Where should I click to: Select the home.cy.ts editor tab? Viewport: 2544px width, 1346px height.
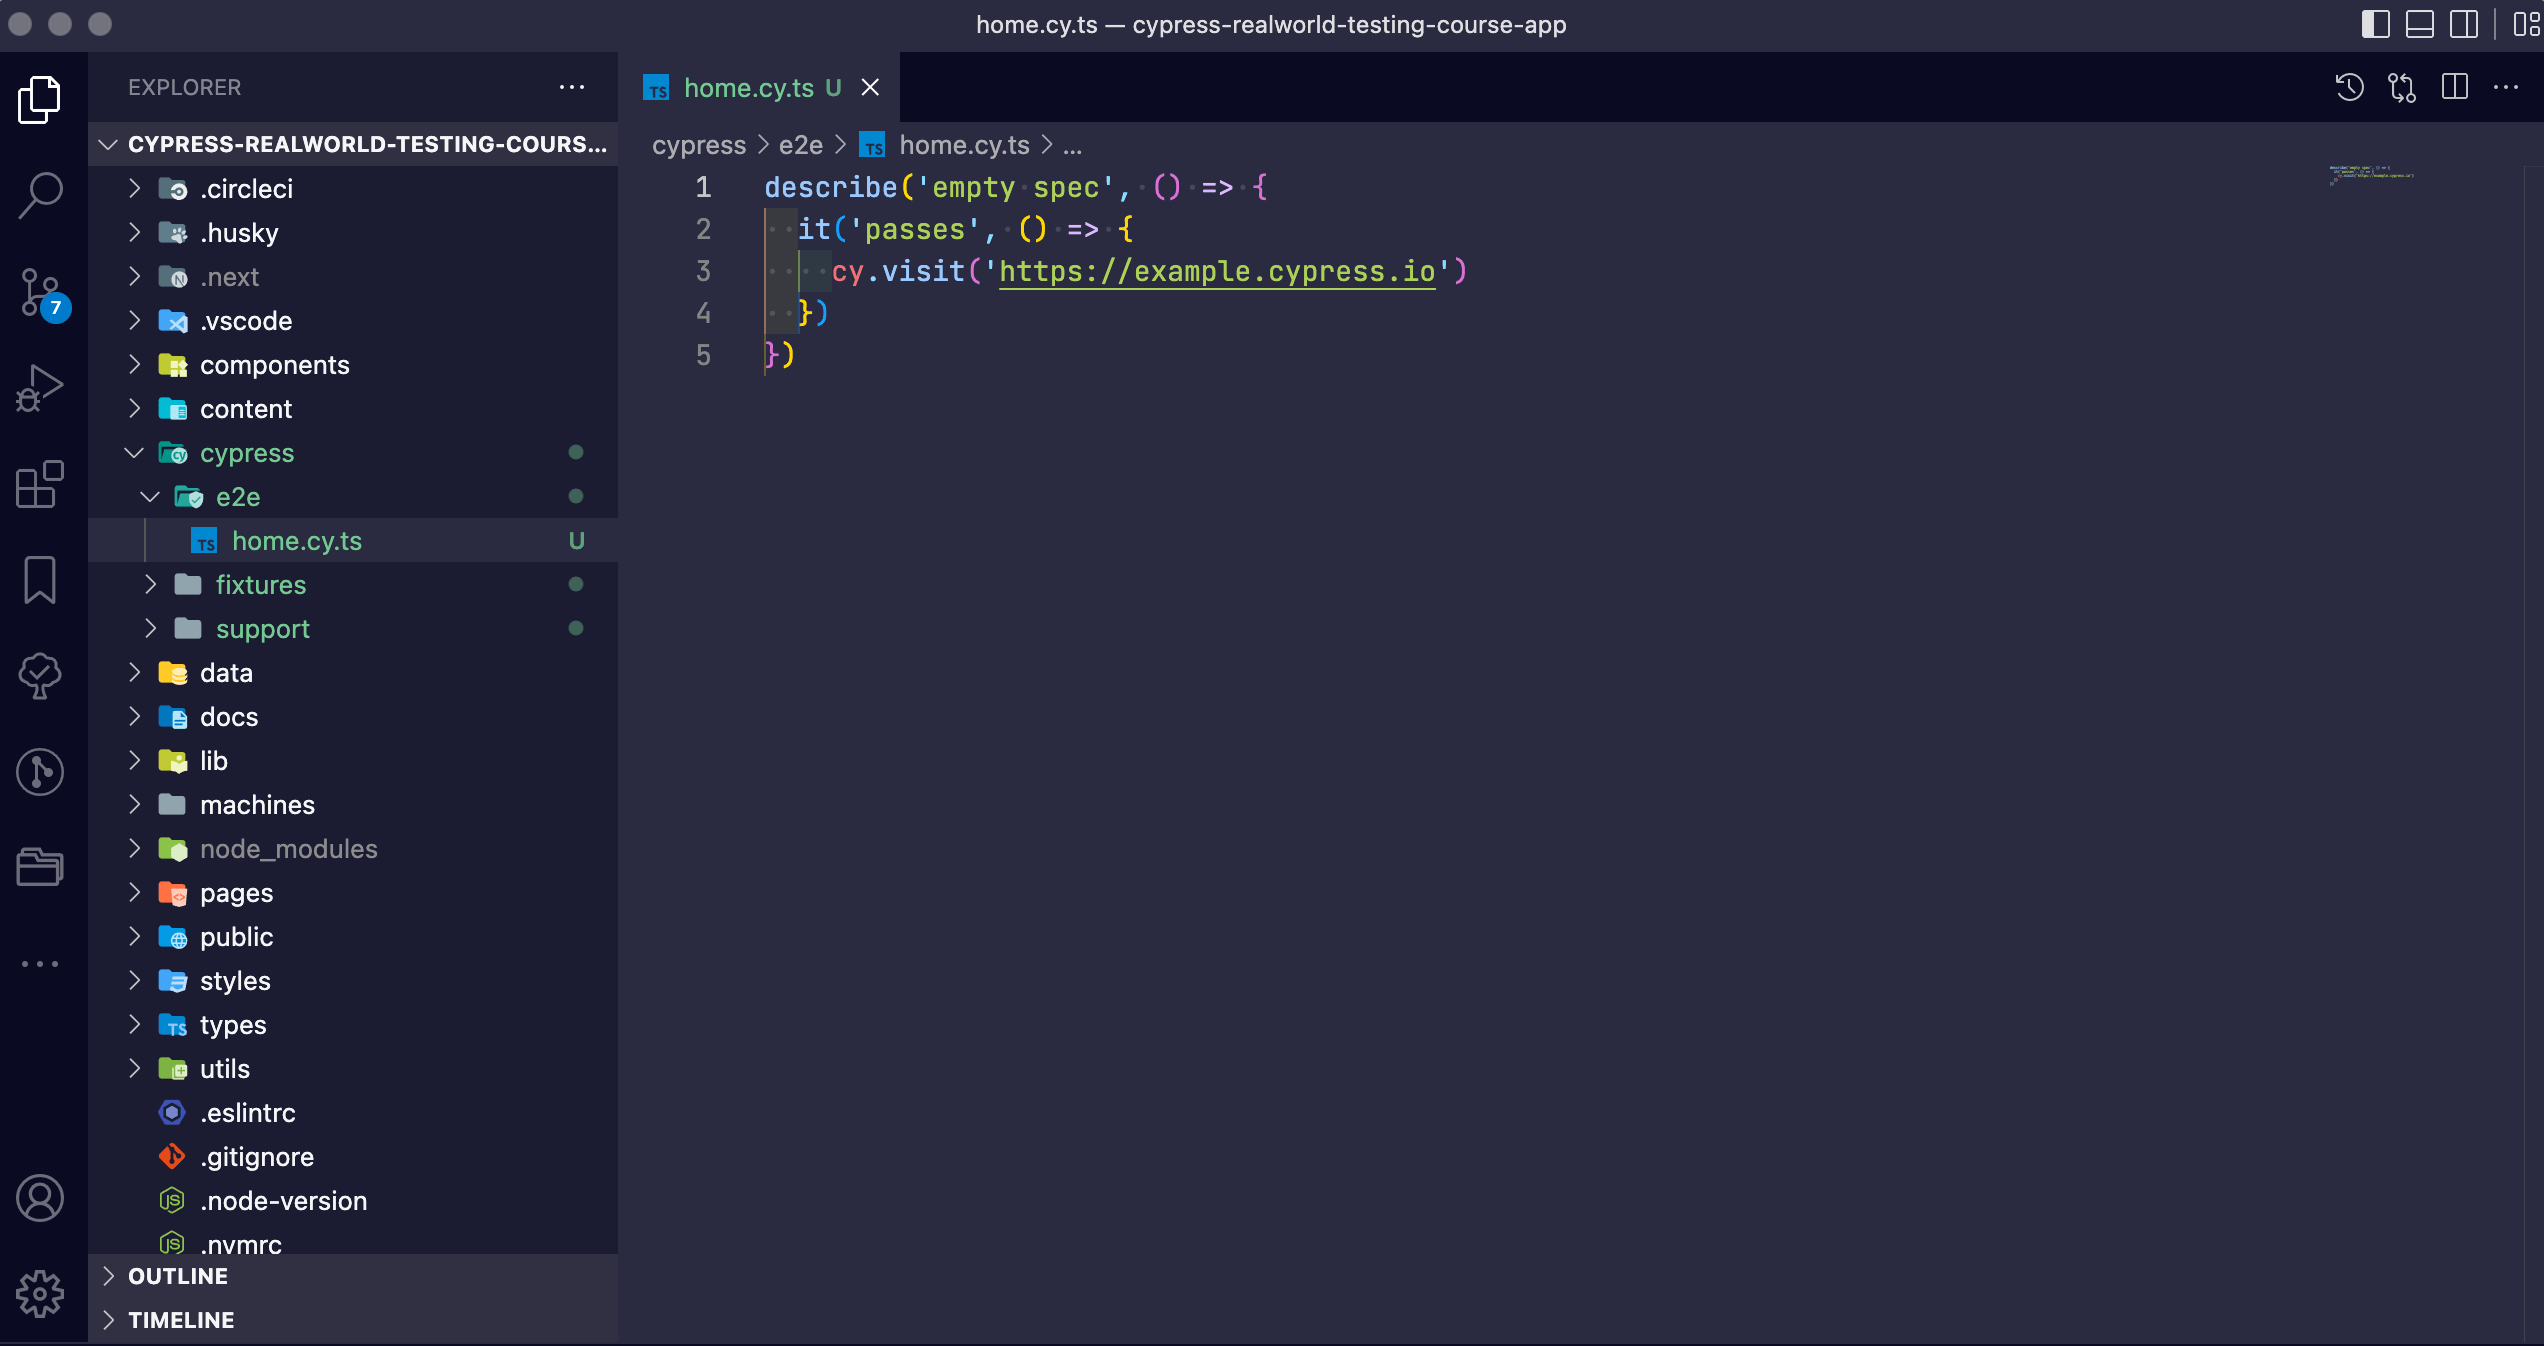coord(748,88)
